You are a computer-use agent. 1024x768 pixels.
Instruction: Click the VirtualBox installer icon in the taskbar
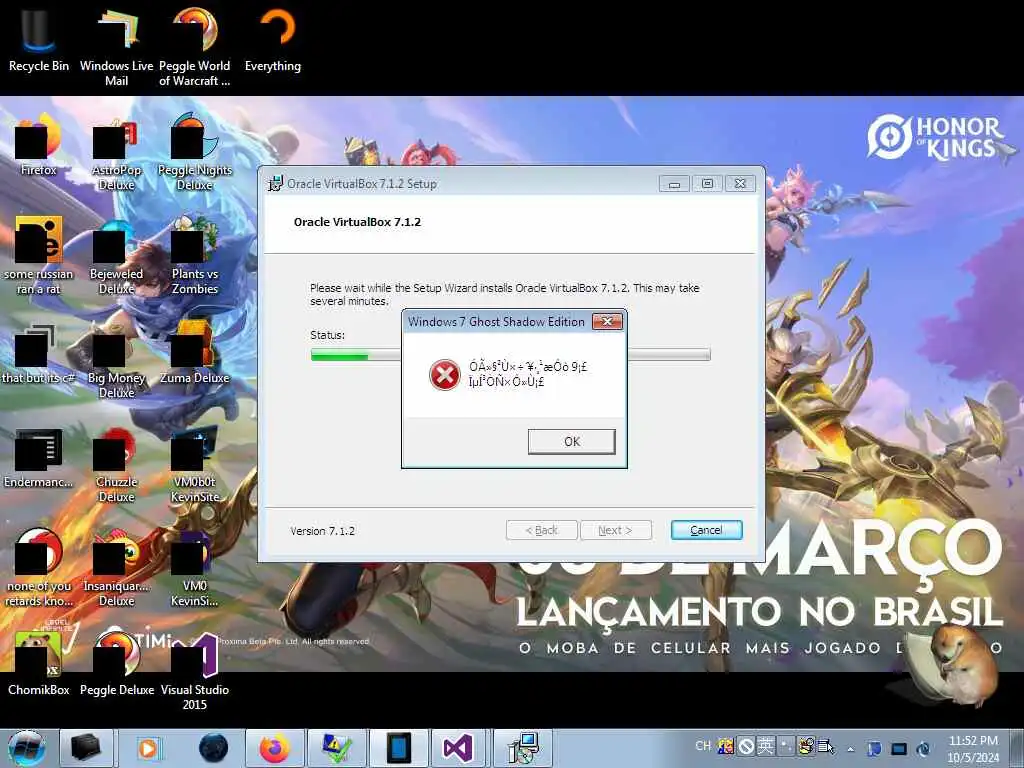point(523,748)
